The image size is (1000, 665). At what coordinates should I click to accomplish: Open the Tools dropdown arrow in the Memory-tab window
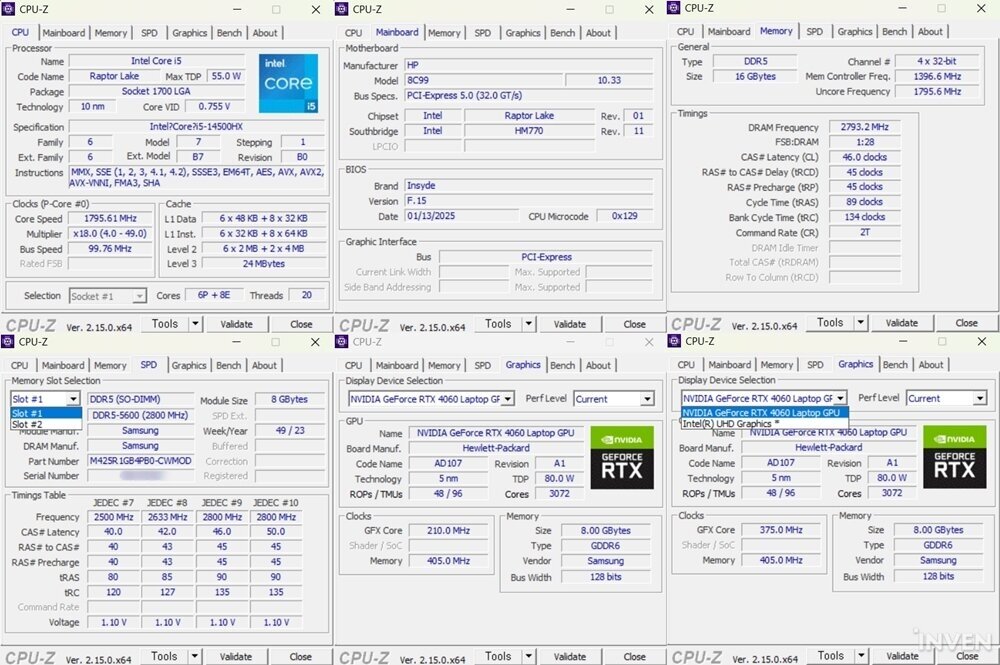point(861,323)
